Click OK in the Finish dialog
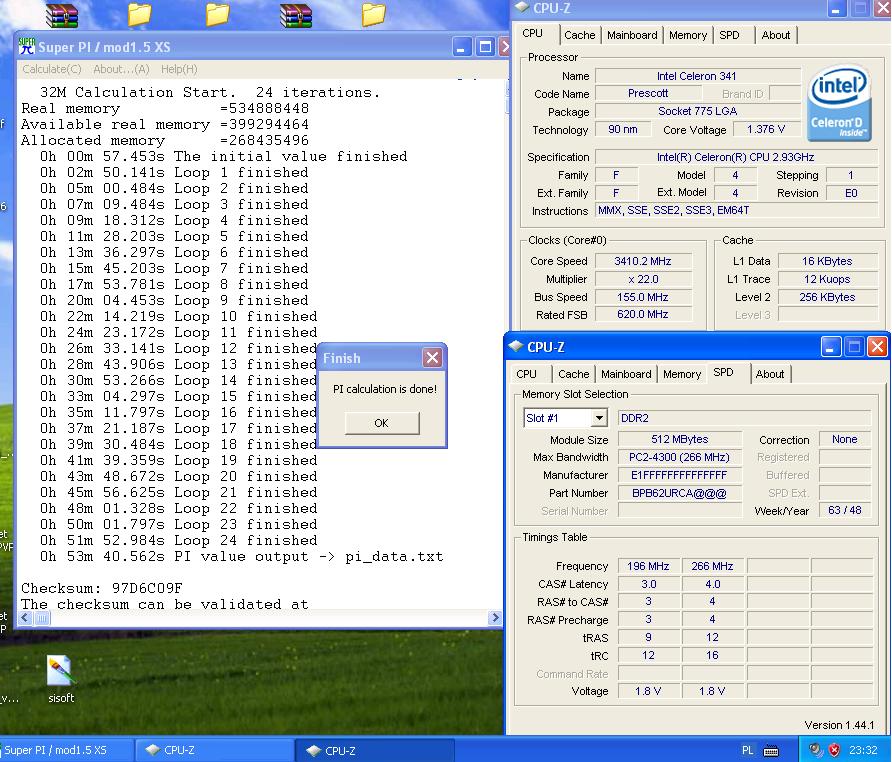Viewport: 892px width, 762px height. pyautogui.click(x=382, y=423)
